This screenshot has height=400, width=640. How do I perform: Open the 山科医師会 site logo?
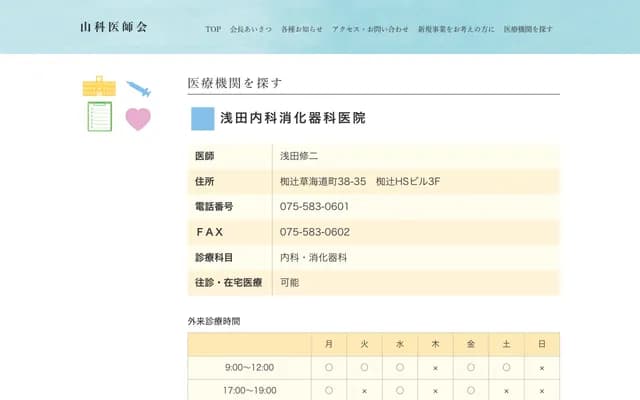(113, 27)
